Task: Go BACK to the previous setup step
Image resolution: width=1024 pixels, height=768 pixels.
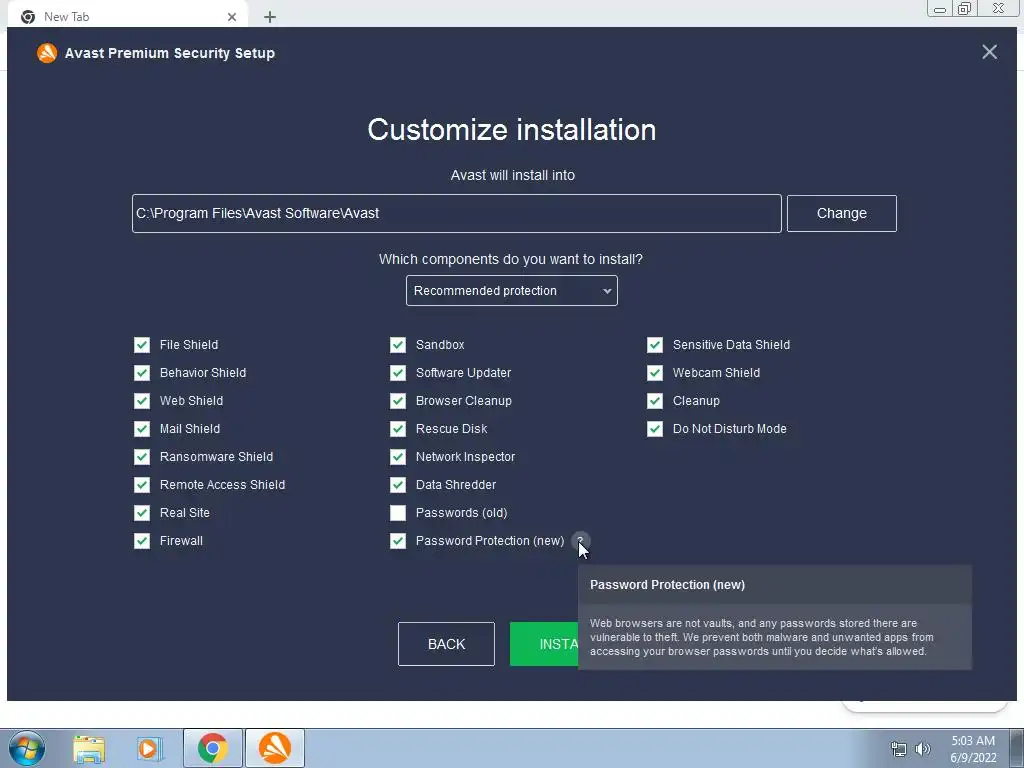Action: (446, 644)
